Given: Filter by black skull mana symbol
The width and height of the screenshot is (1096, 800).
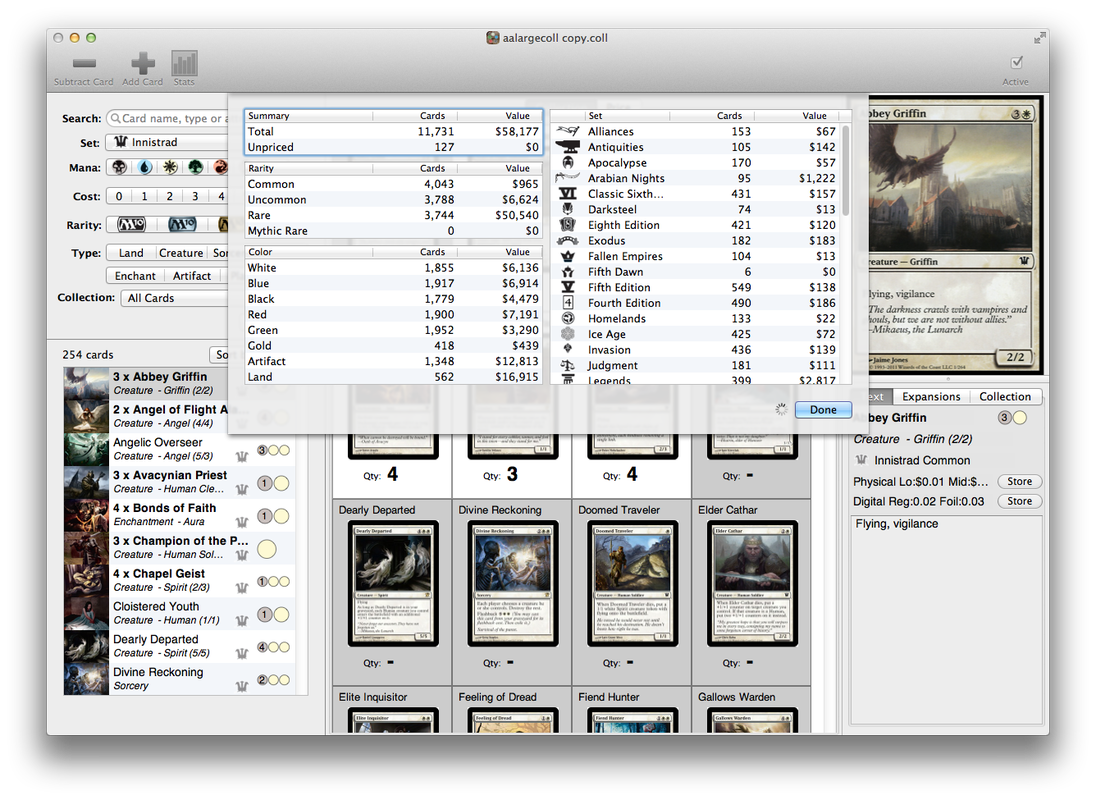Looking at the screenshot, I should (119, 168).
